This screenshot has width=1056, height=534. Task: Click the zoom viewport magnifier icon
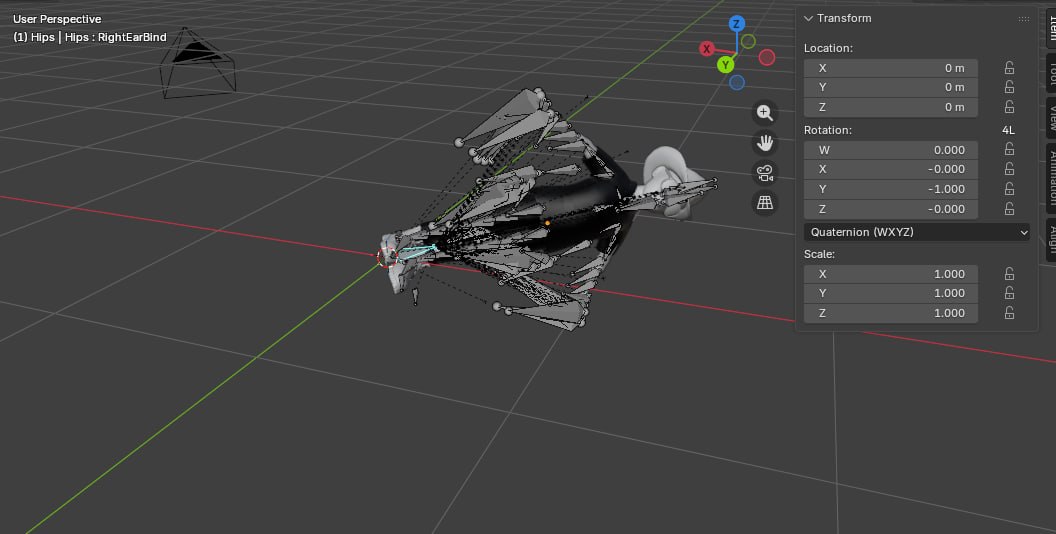click(x=764, y=113)
